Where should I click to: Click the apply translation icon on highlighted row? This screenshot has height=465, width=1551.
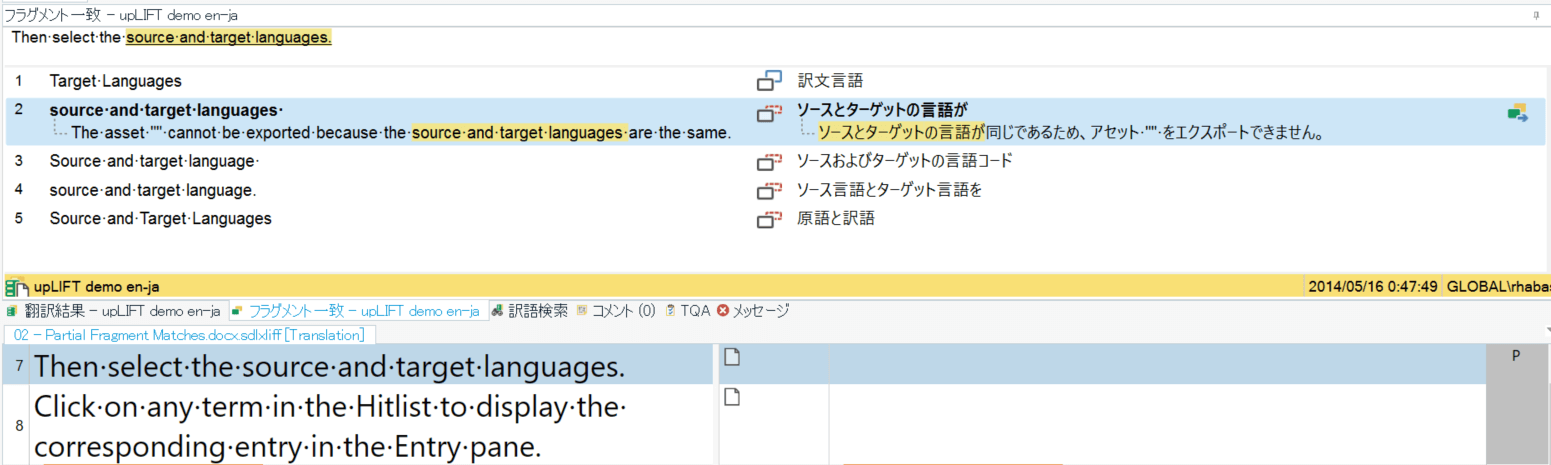(x=1518, y=113)
